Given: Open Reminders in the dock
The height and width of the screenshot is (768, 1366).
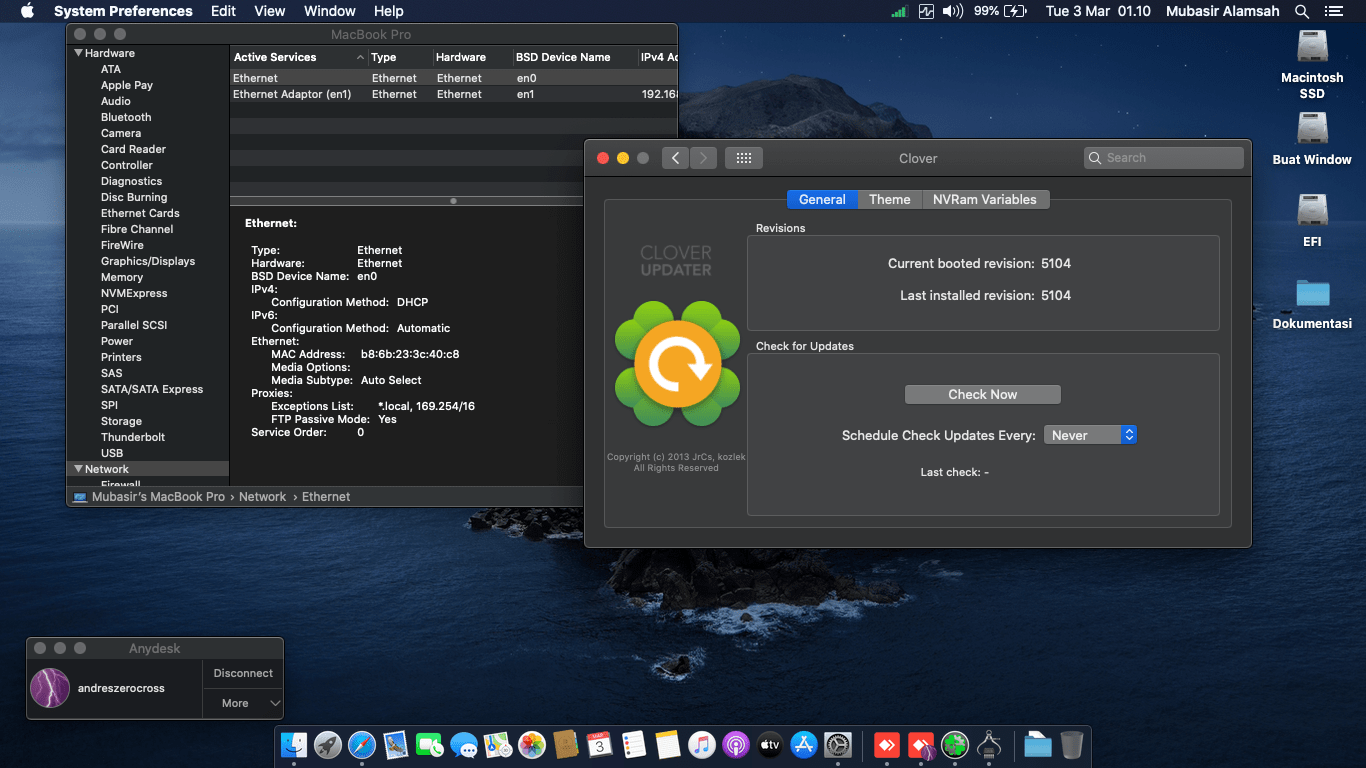Looking at the screenshot, I should [x=634, y=744].
